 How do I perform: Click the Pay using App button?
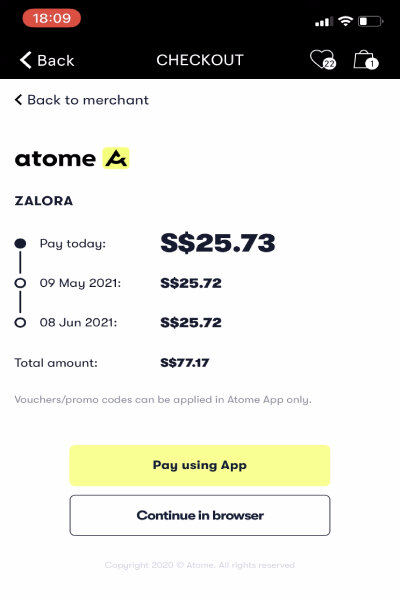tap(200, 465)
